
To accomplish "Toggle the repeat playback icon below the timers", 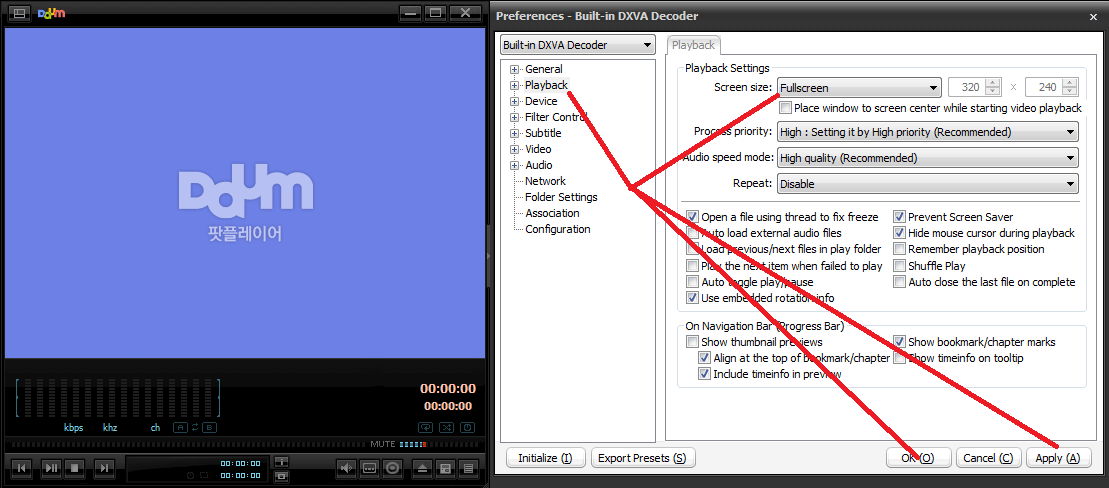I will pyautogui.click(x=426, y=427).
